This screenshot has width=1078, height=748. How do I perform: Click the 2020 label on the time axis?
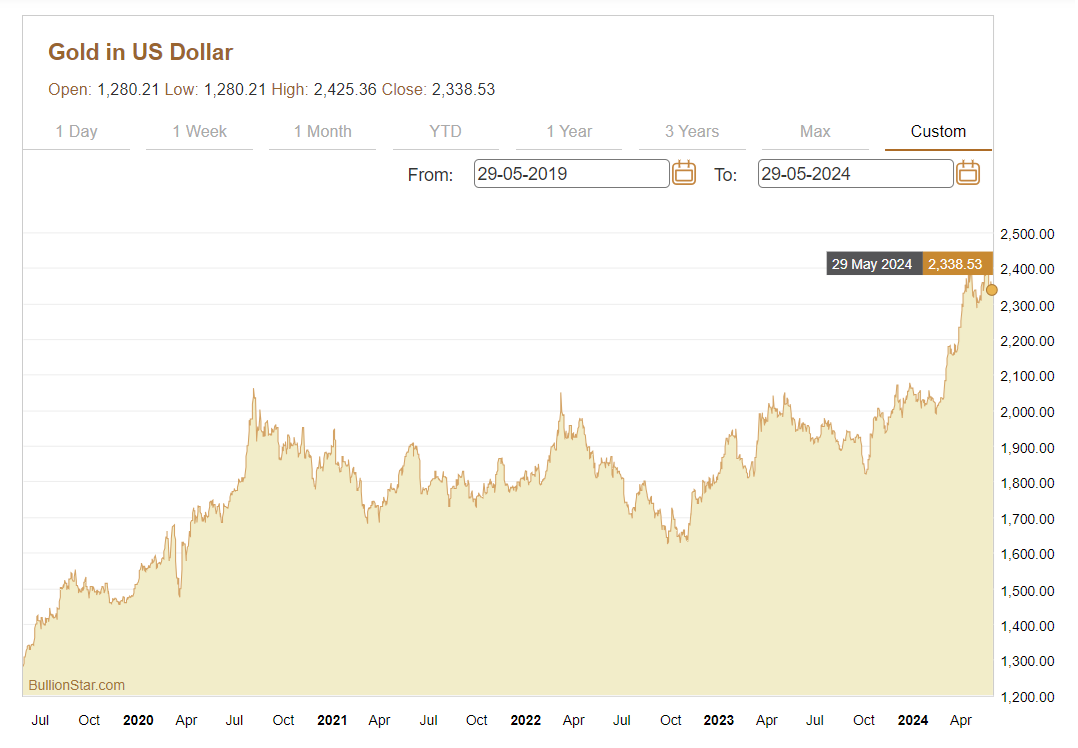[138, 720]
